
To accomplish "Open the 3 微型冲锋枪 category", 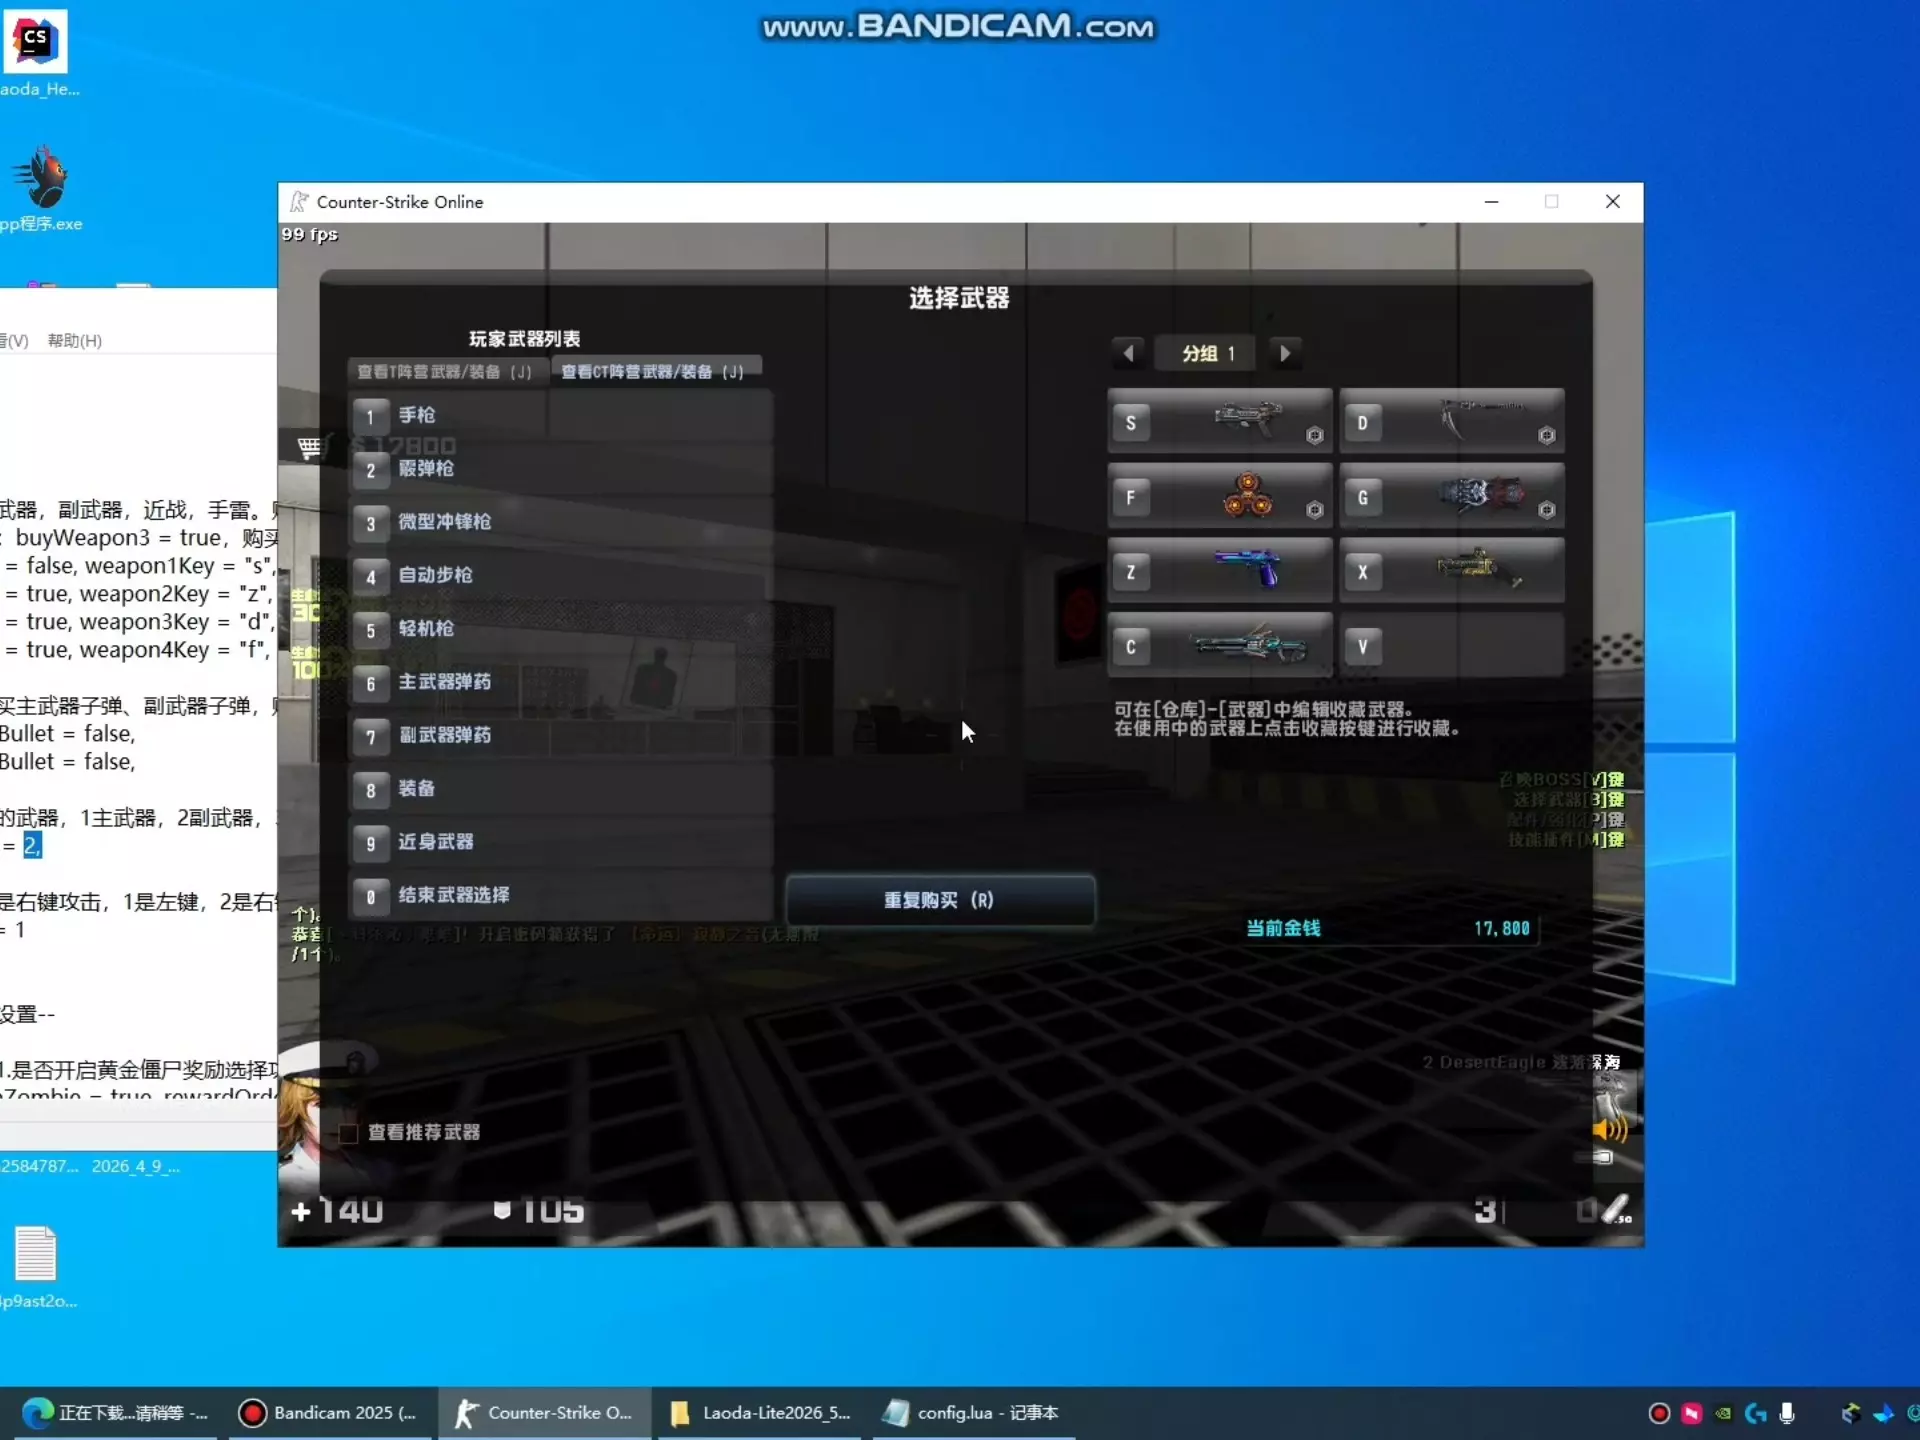I will coord(562,522).
